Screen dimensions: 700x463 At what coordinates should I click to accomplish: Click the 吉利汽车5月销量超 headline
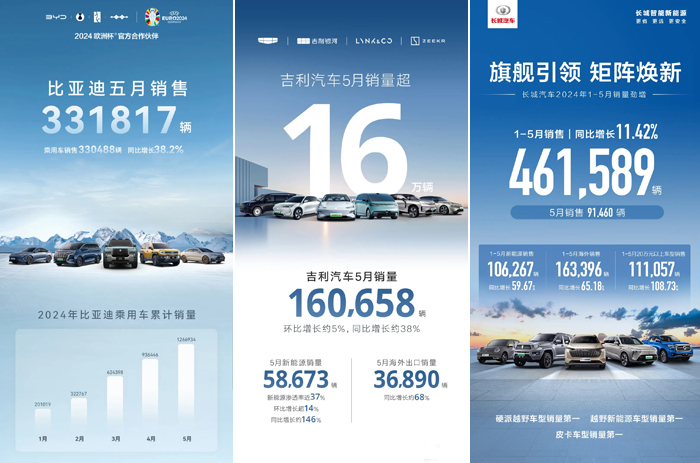(346, 81)
